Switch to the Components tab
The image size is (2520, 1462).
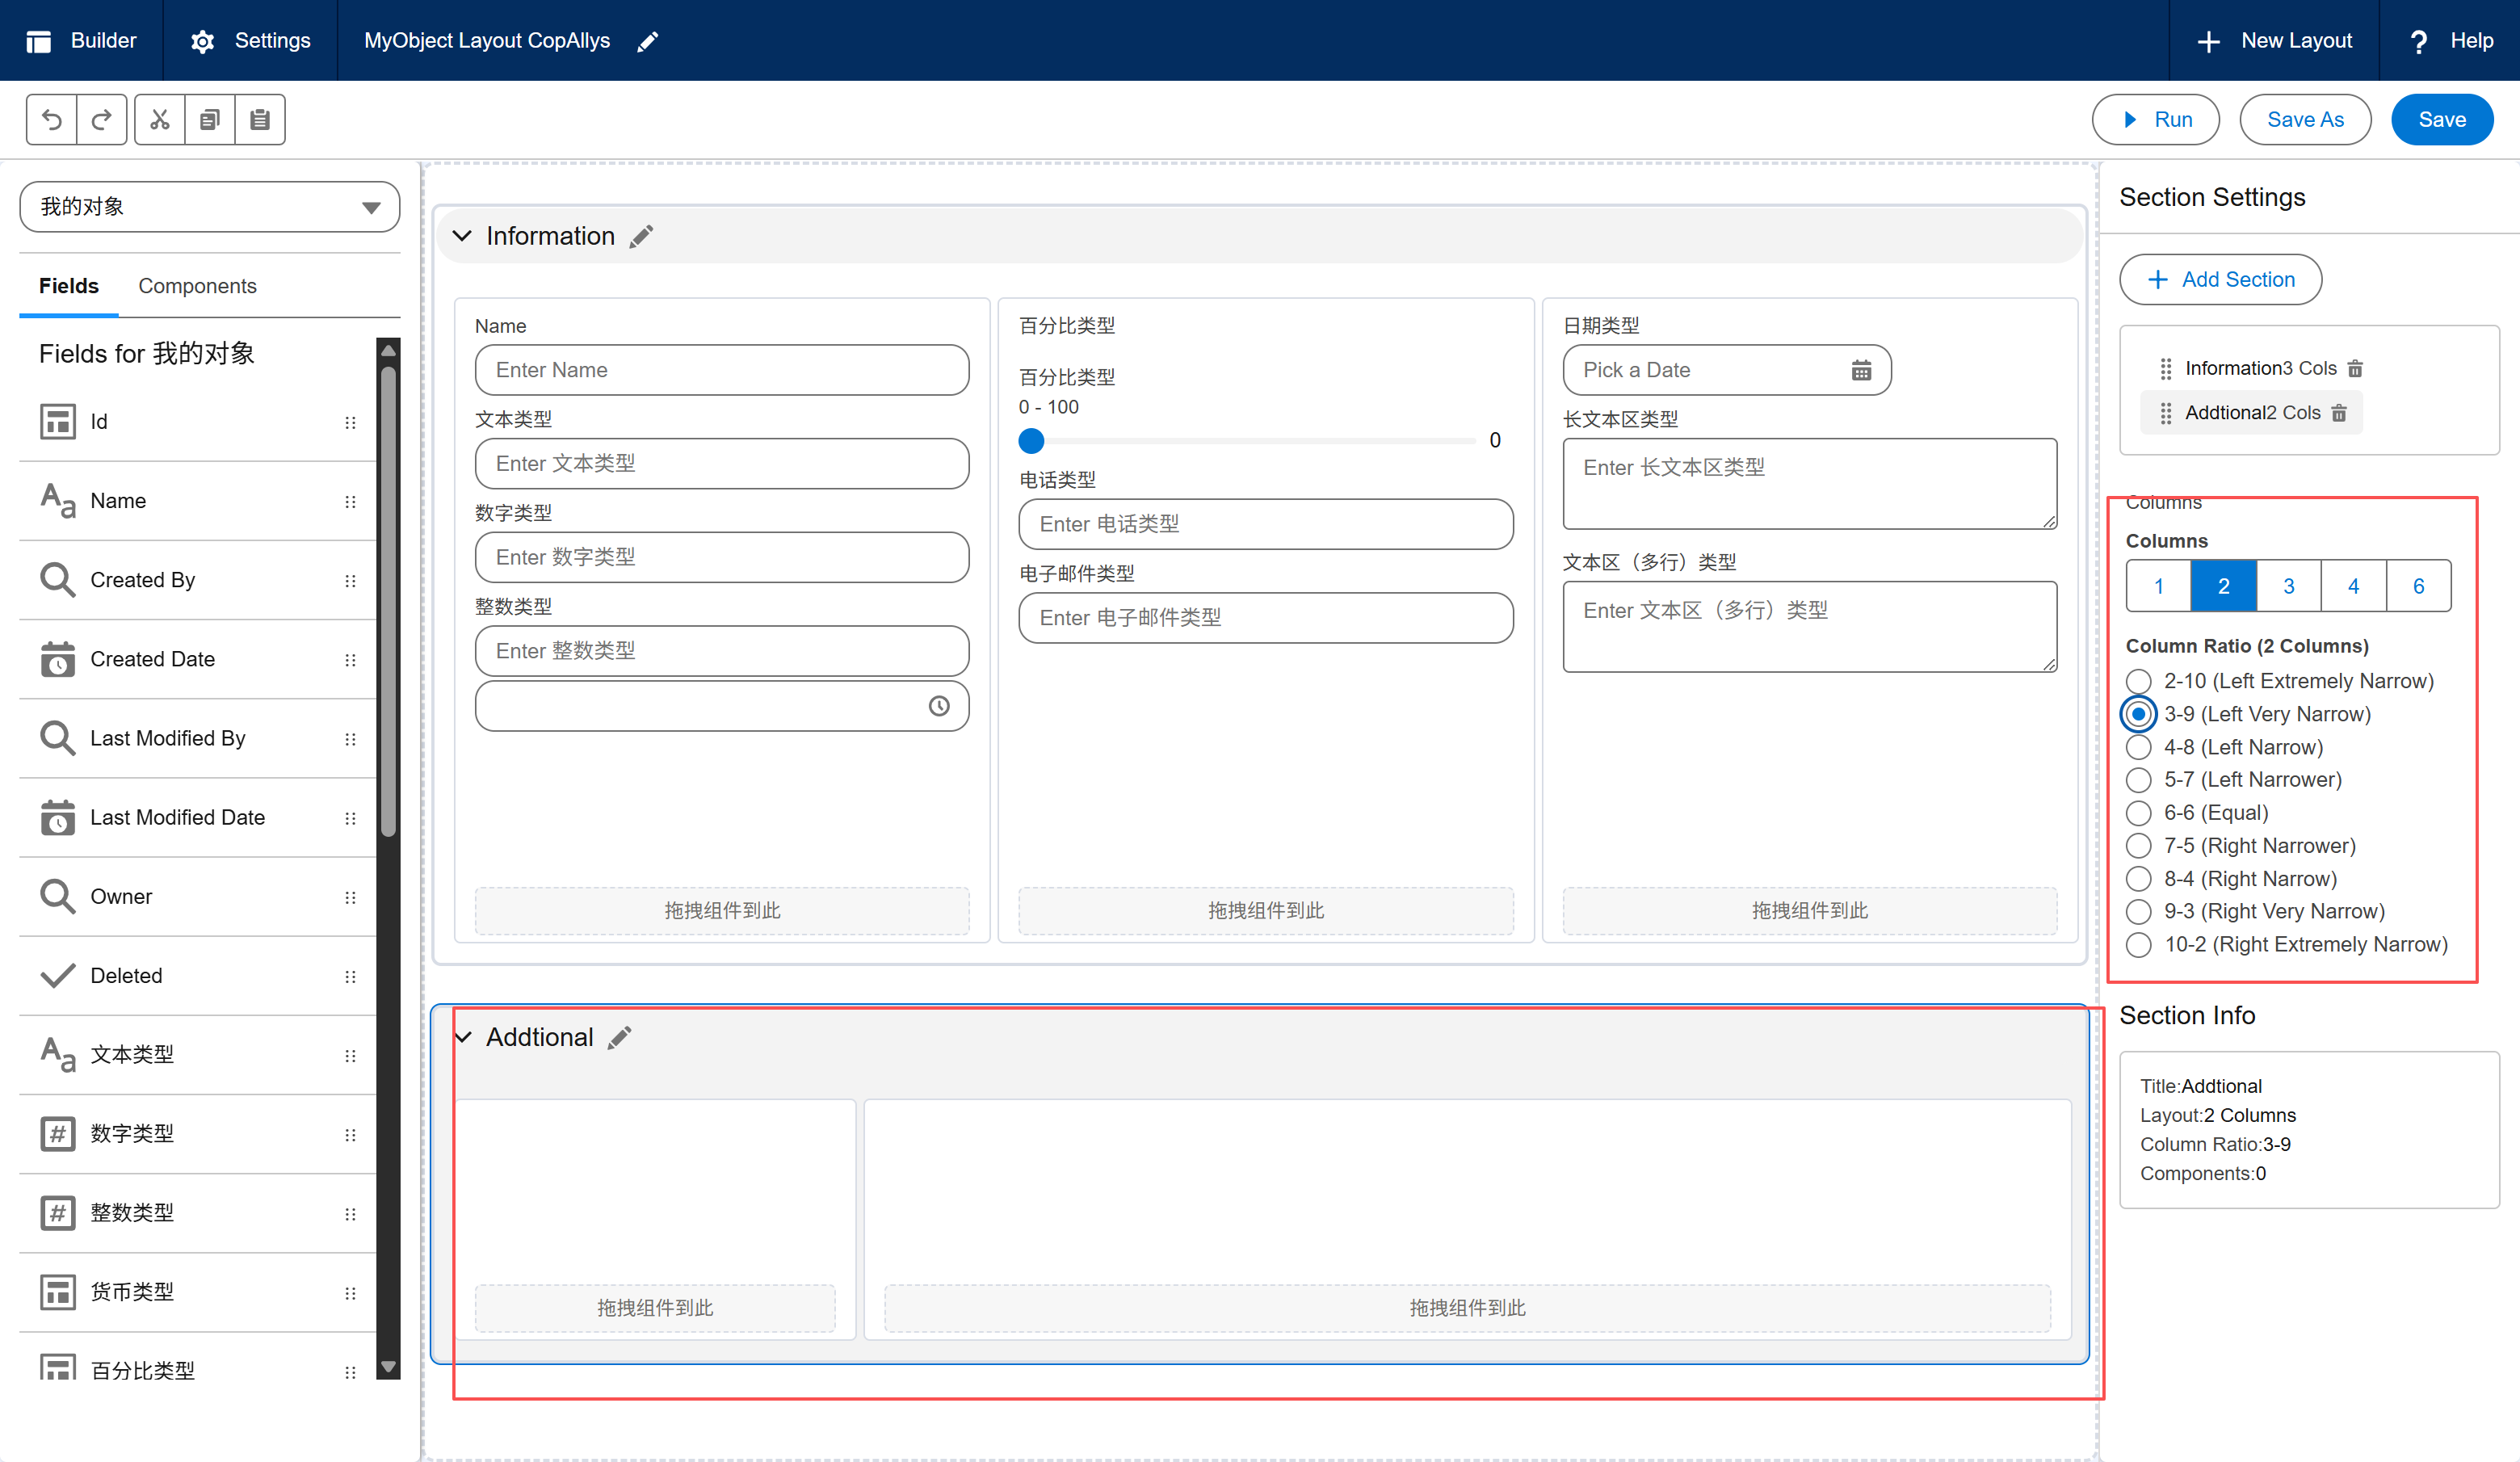click(197, 286)
